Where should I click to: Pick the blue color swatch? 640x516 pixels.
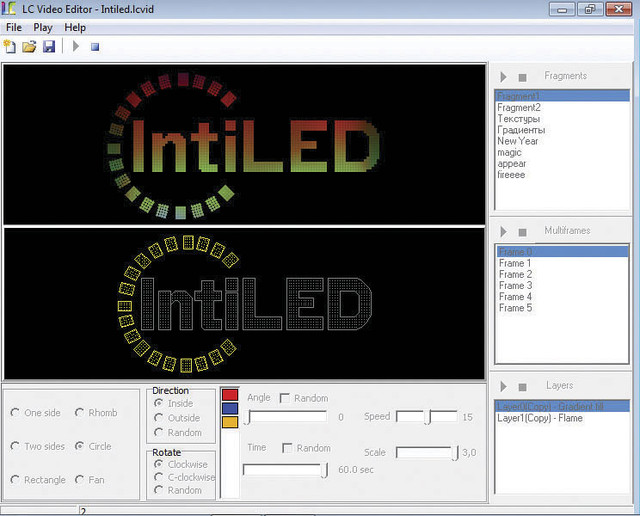tap(230, 408)
